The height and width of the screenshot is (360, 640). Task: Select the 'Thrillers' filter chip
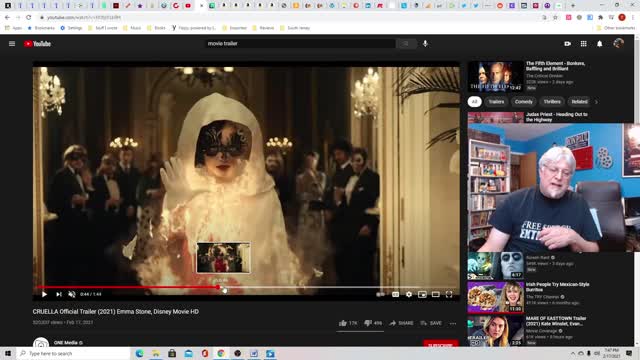(x=552, y=102)
